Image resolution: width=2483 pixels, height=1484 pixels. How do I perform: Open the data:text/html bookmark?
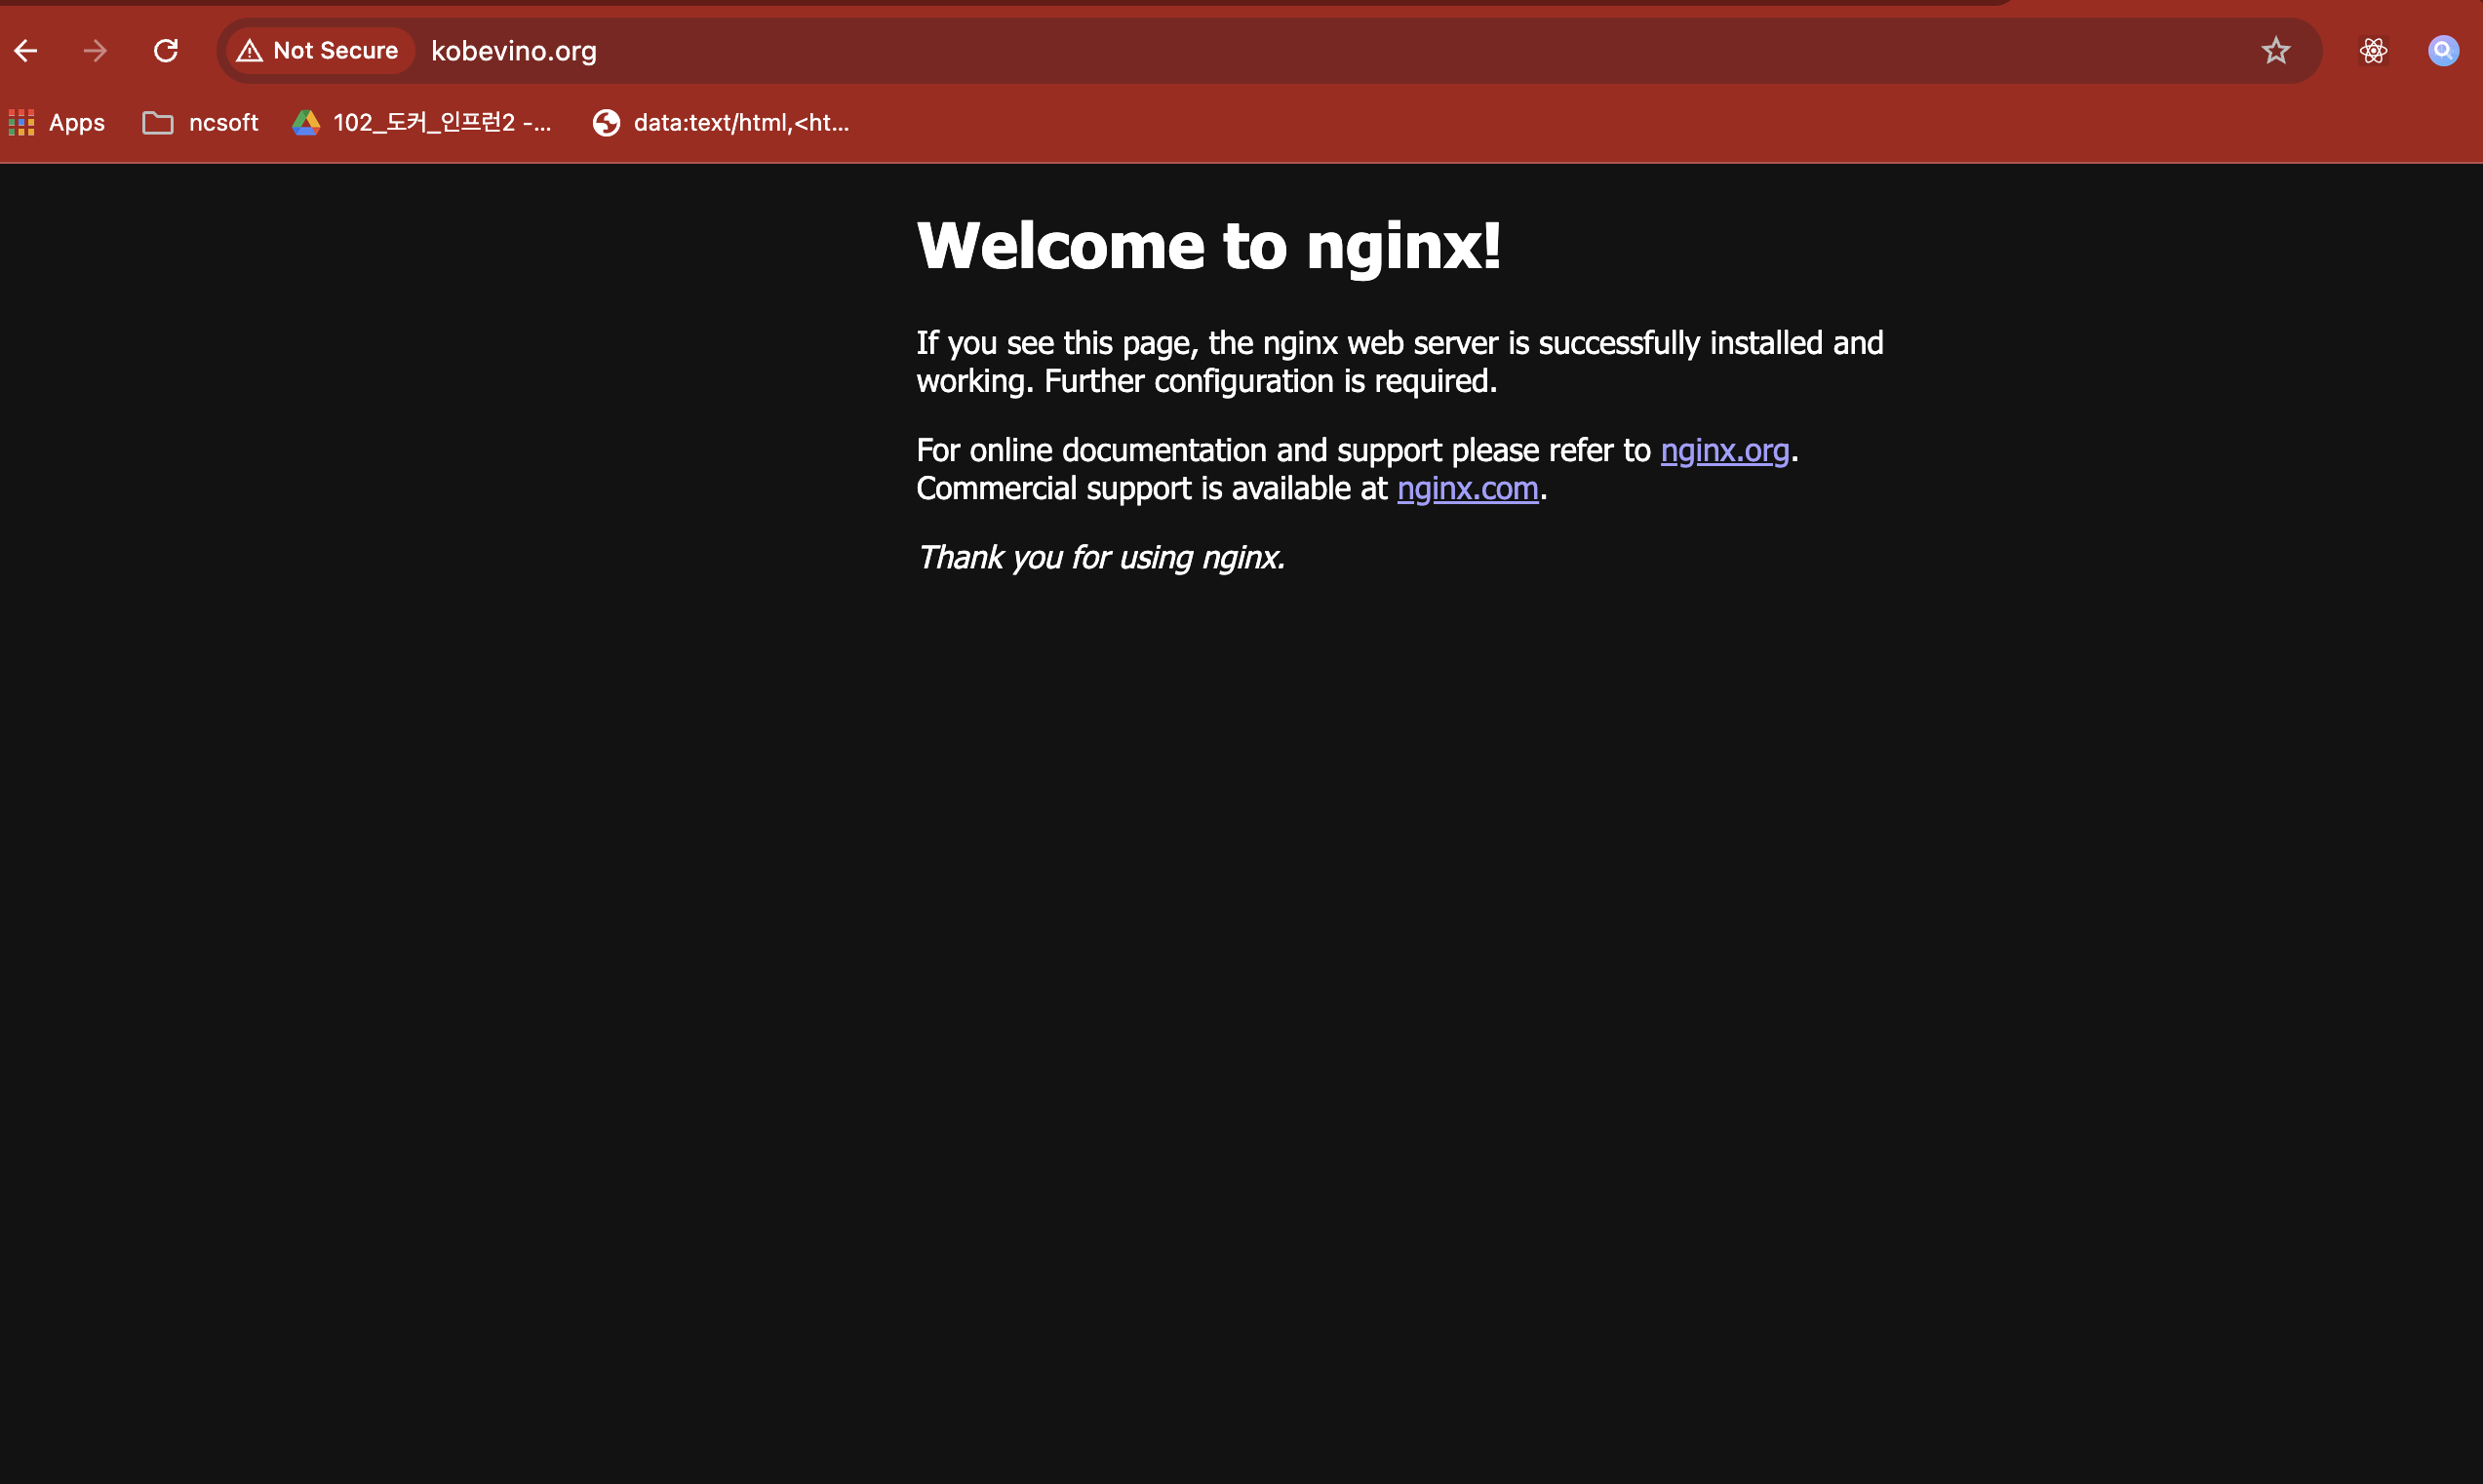(x=722, y=122)
